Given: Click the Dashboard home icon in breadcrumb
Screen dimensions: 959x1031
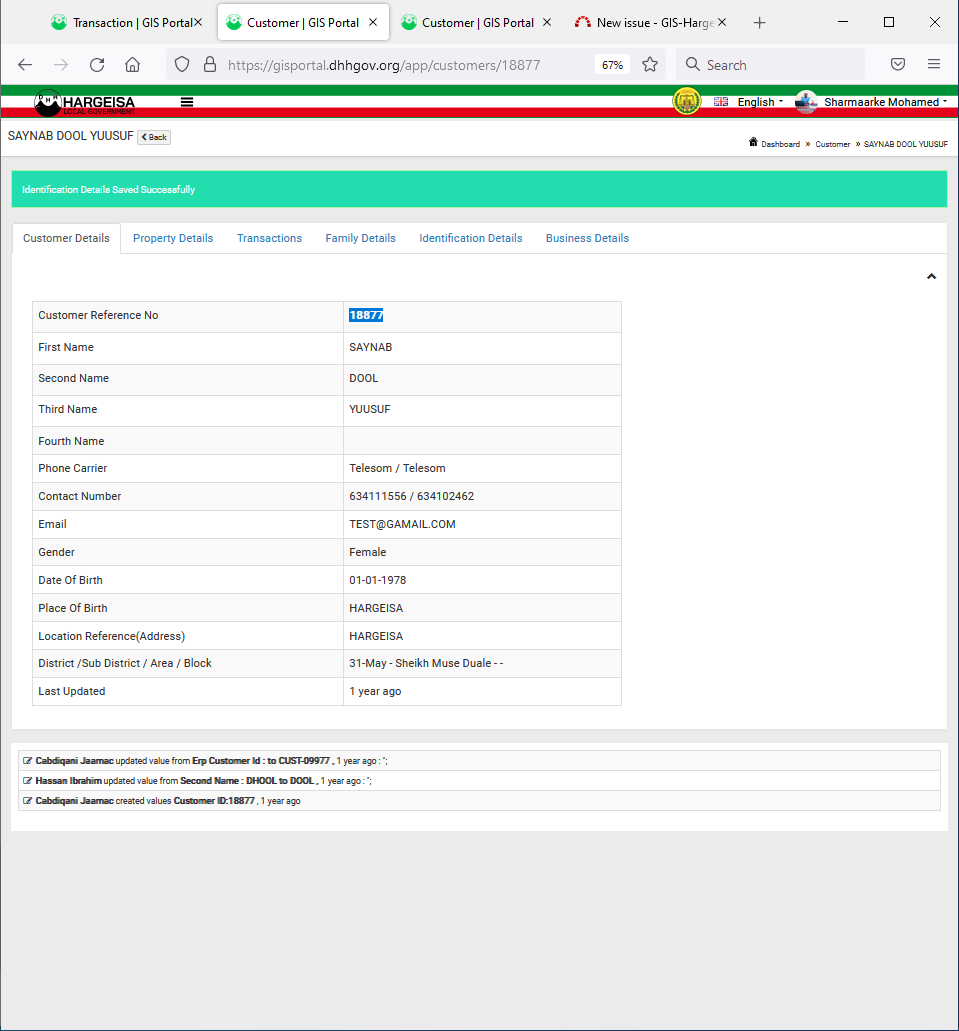Looking at the screenshot, I should tap(753, 142).
